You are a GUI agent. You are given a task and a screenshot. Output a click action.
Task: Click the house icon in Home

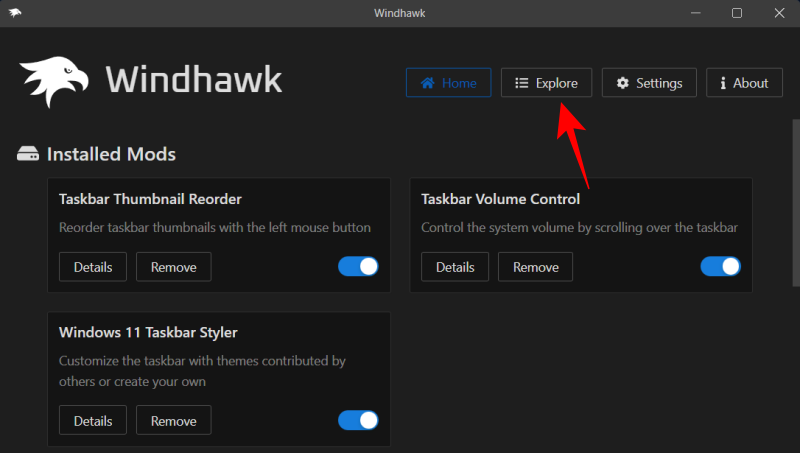[x=428, y=83]
